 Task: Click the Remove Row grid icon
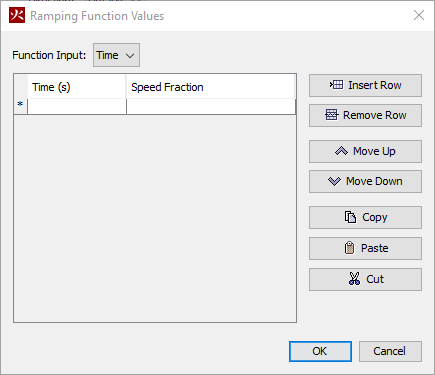(331, 115)
